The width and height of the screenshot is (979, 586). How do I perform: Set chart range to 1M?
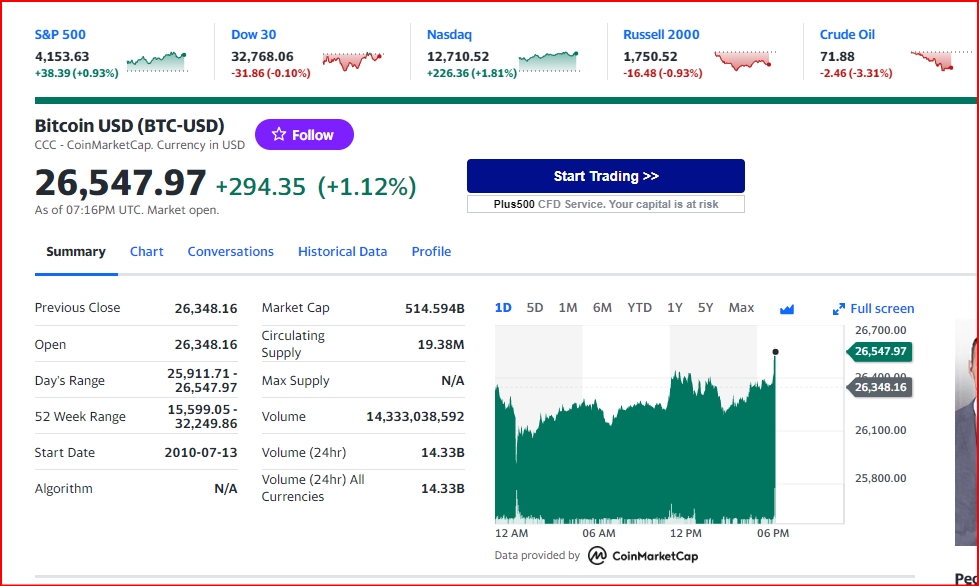tap(568, 308)
